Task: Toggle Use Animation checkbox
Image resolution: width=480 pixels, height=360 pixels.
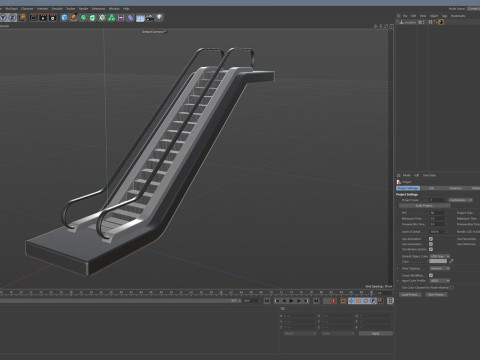Action: coord(431,239)
